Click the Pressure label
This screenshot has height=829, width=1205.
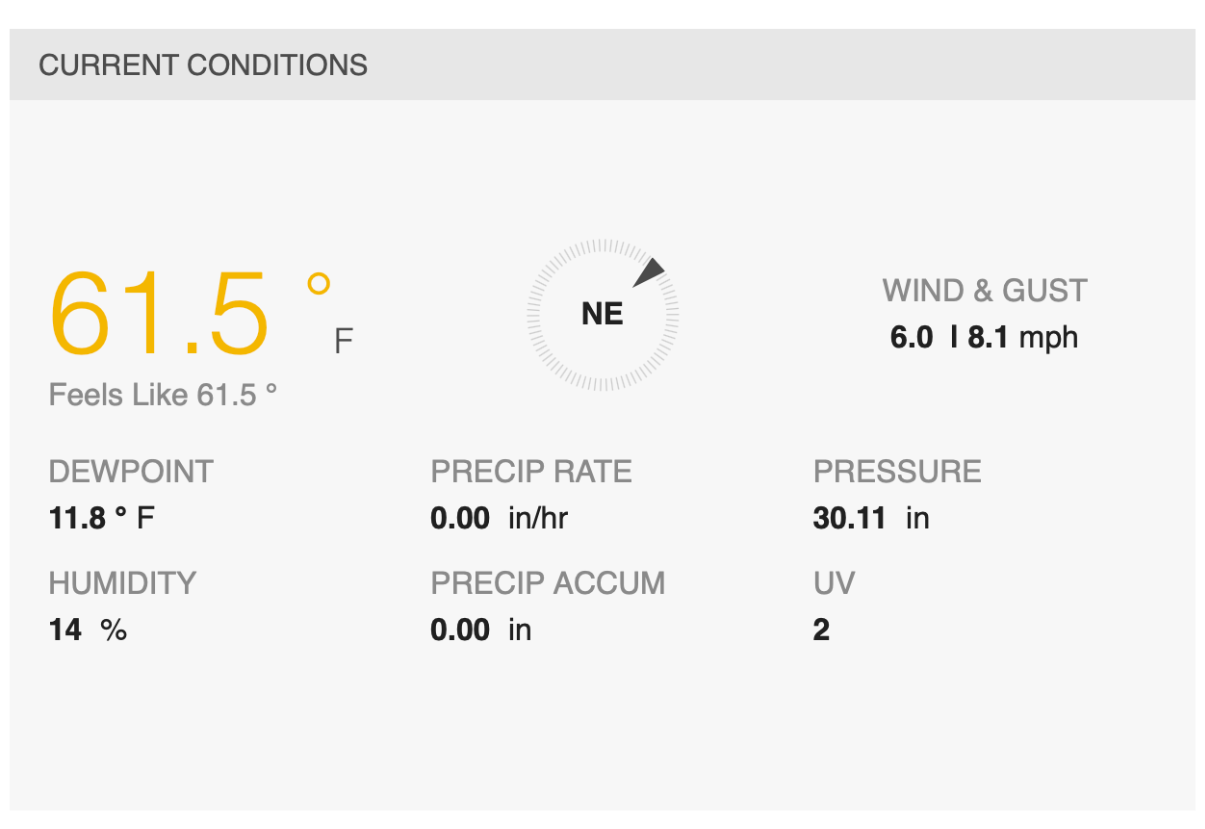coord(897,472)
